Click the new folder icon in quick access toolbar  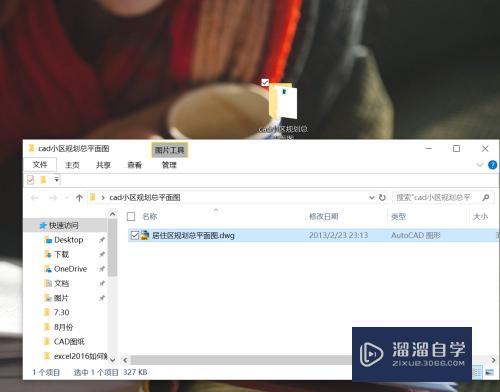click(x=43, y=180)
